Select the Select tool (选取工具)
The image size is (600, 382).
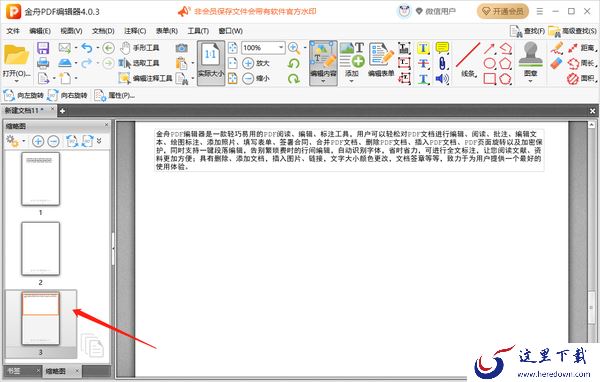click(x=139, y=63)
